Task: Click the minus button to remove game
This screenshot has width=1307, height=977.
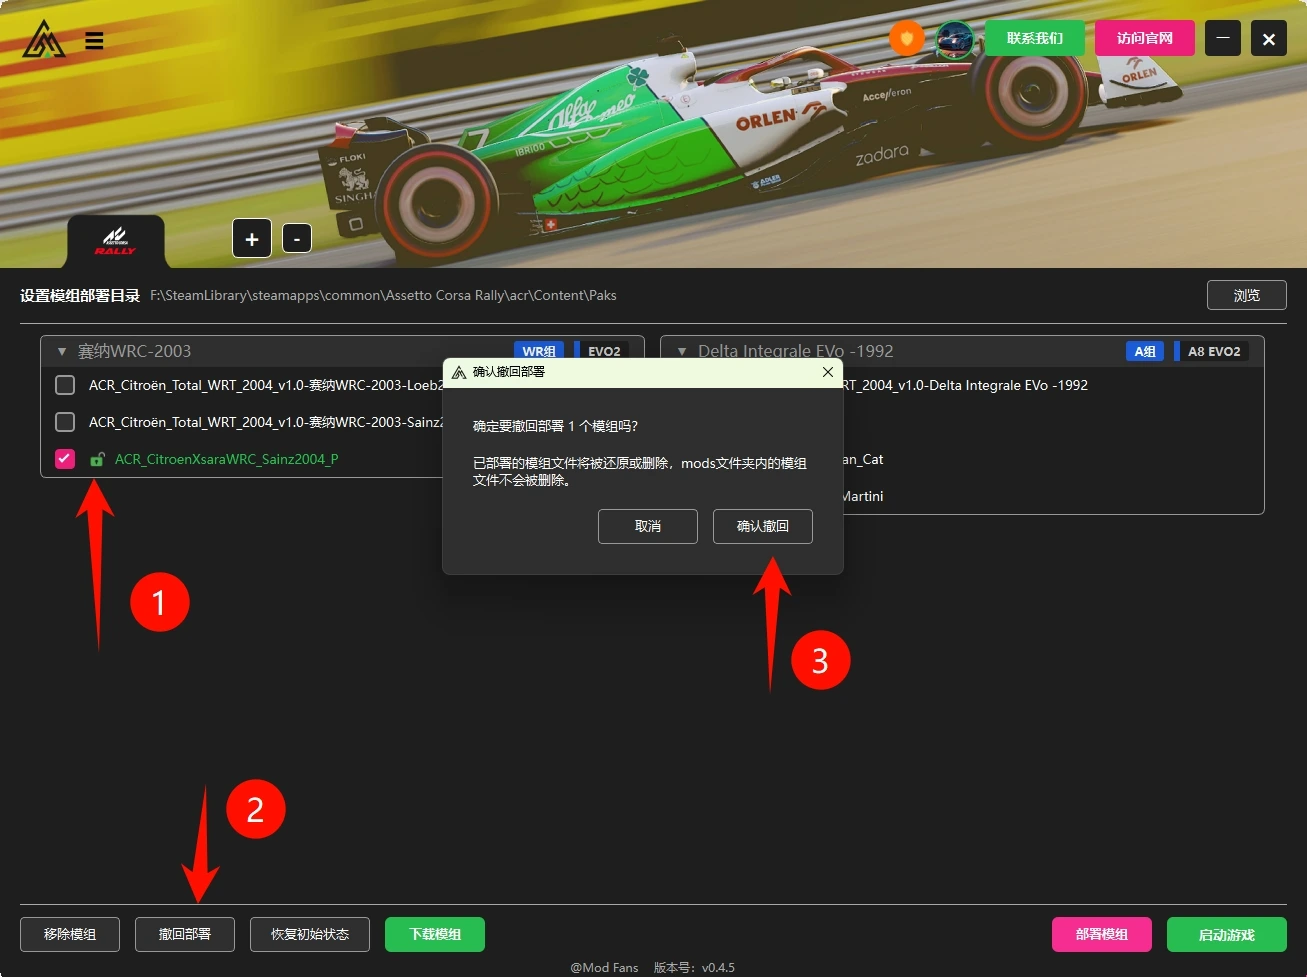Action: [x=297, y=239]
